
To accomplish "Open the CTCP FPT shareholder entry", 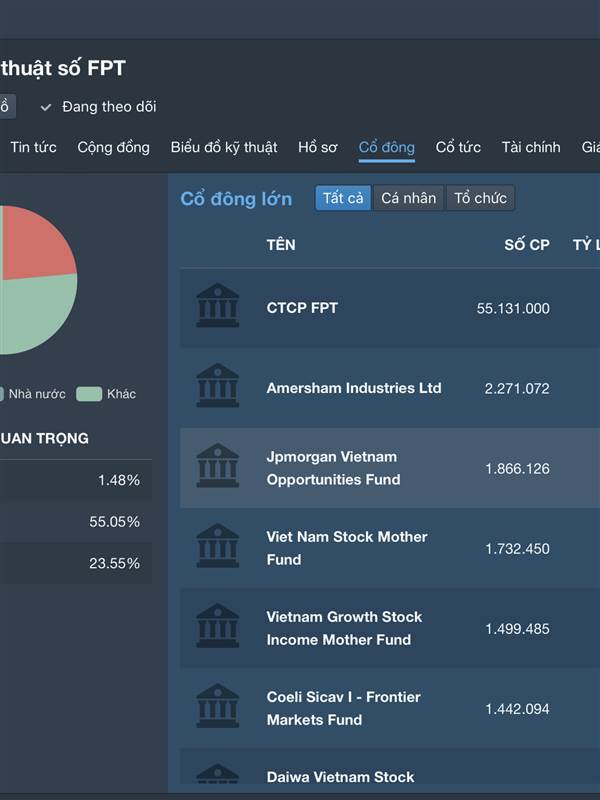I will point(390,308).
